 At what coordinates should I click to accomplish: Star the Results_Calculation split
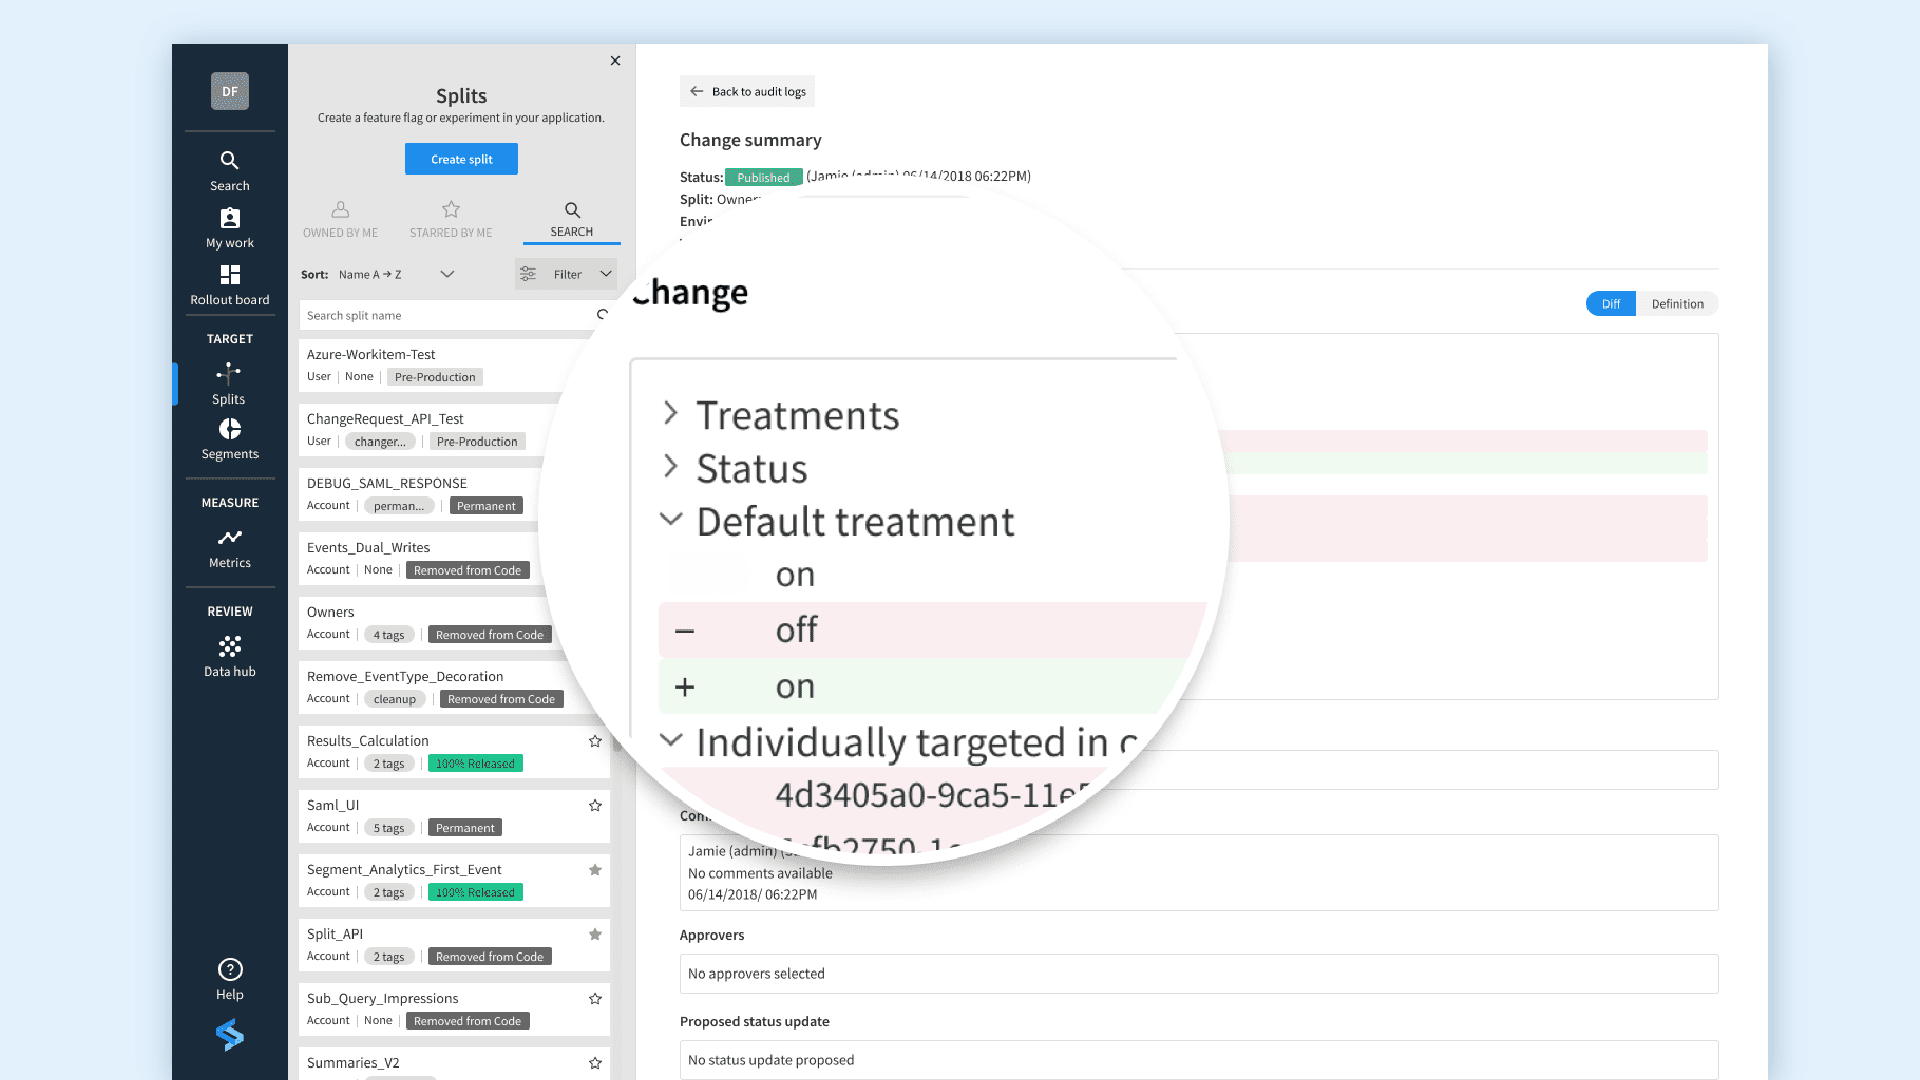click(595, 741)
